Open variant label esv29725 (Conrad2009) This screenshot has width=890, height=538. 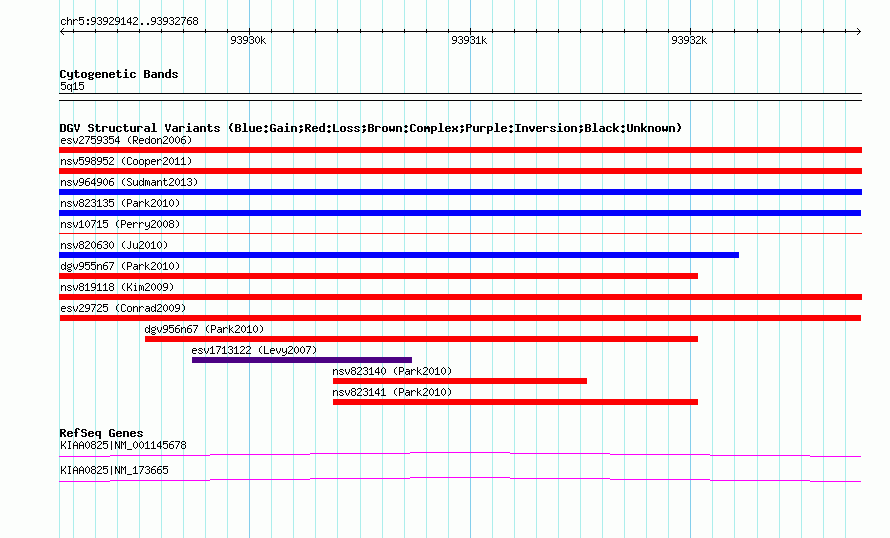(123, 308)
